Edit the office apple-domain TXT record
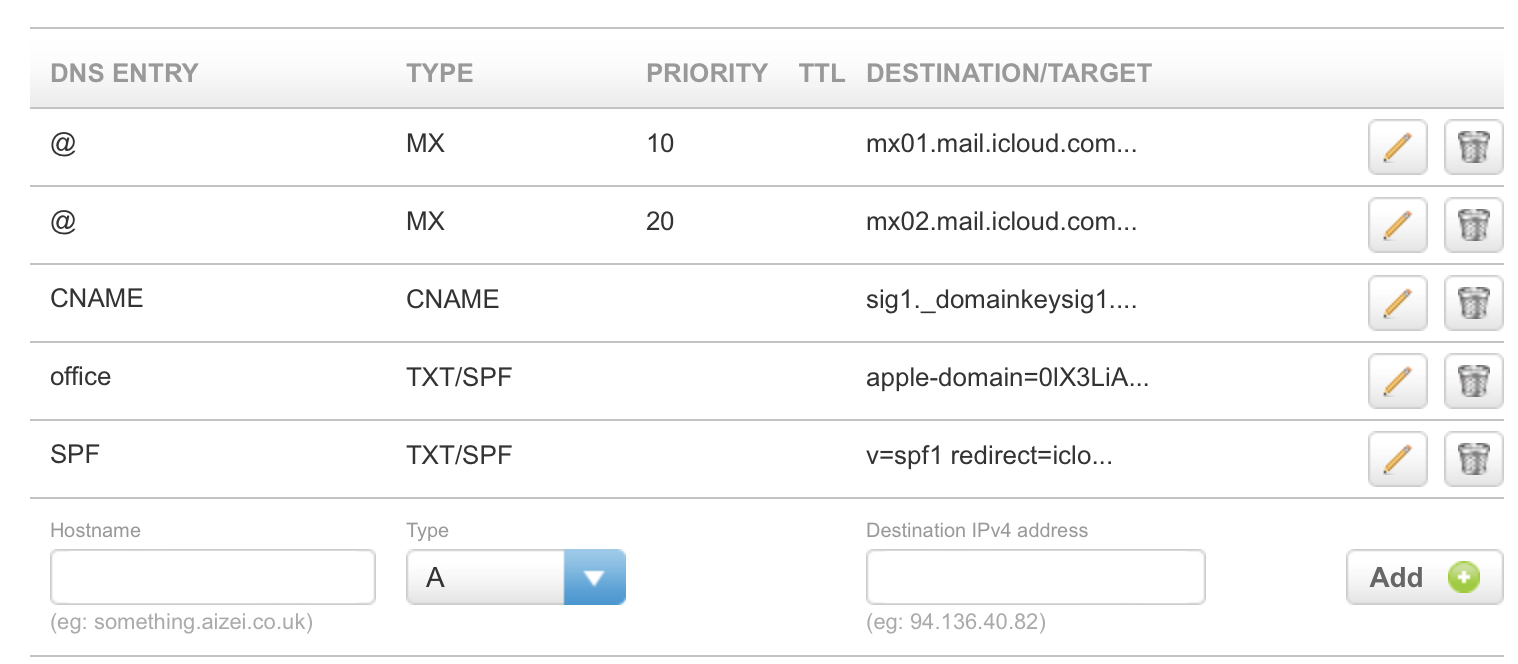The height and width of the screenshot is (664, 1518). point(1397,380)
